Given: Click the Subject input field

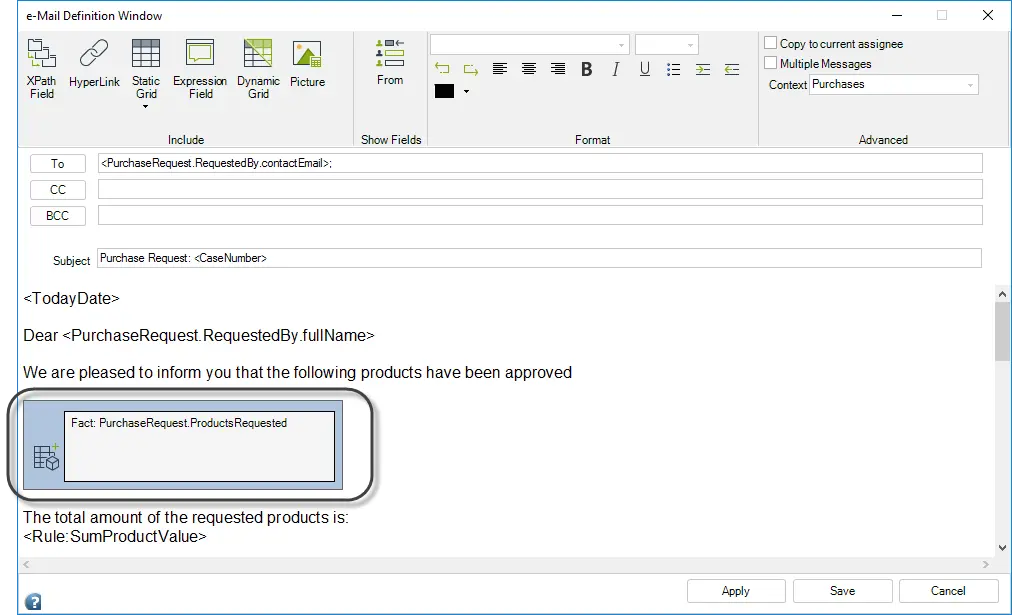Looking at the screenshot, I should (540, 258).
